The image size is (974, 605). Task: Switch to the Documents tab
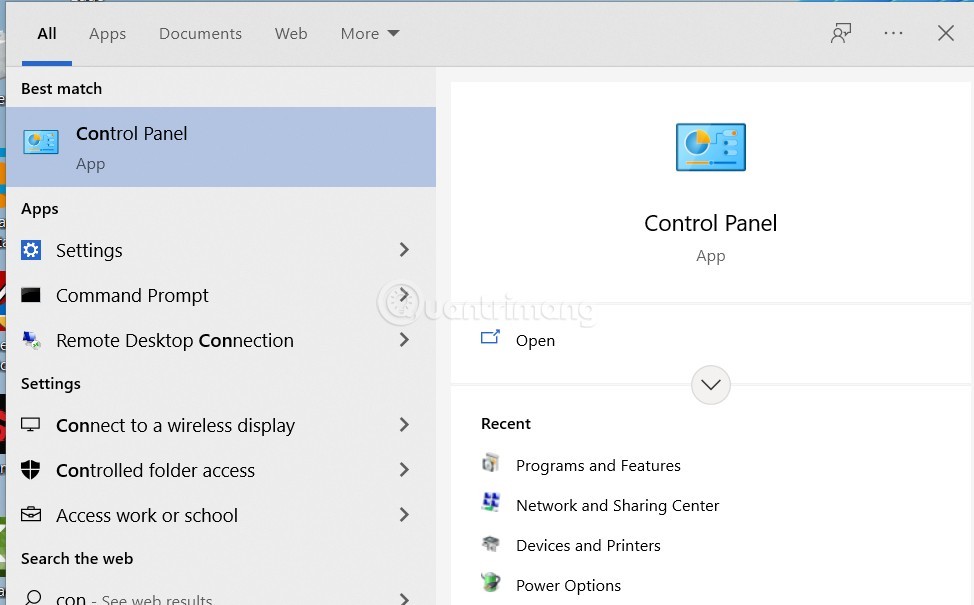tap(200, 34)
